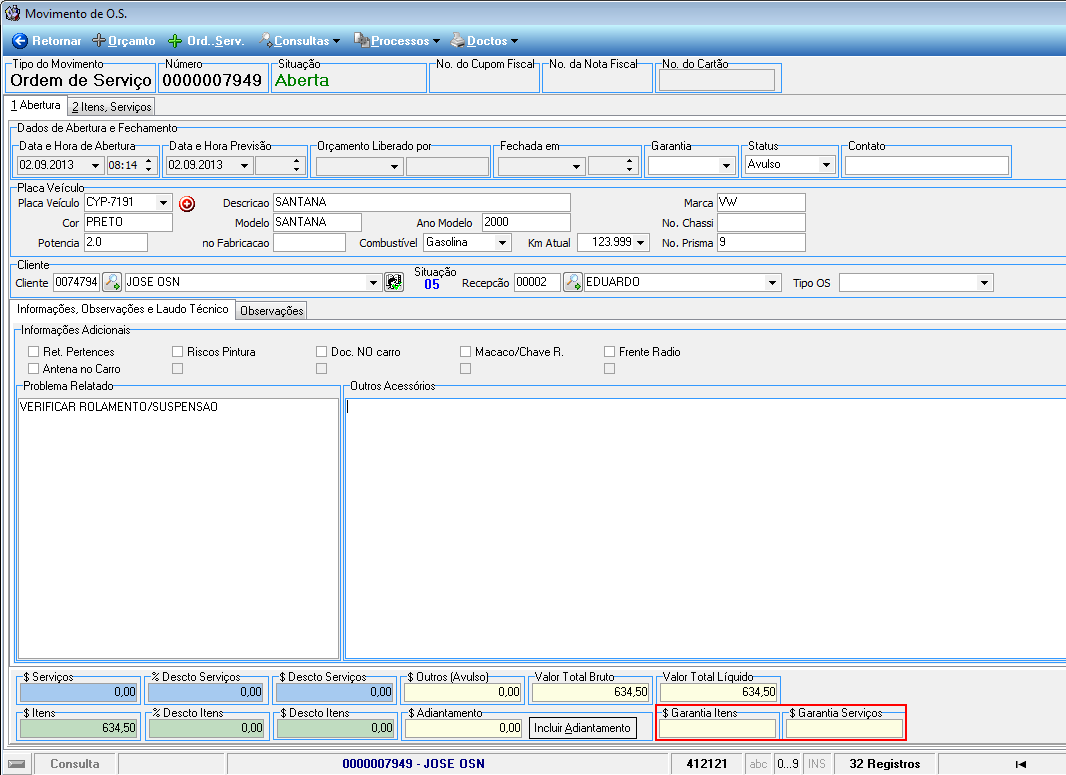Image resolution: width=1066 pixels, height=775 pixels.
Task: Click the Retornar button label
Action: pos(56,41)
